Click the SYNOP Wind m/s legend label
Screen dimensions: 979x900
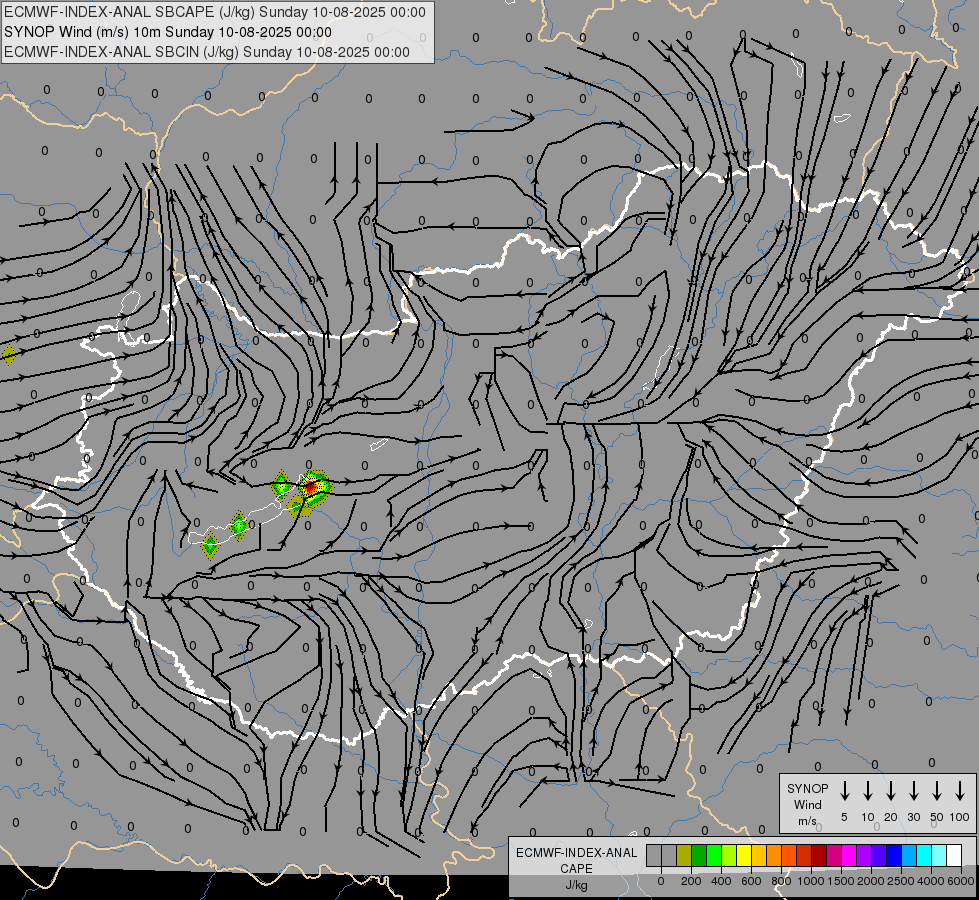point(807,804)
